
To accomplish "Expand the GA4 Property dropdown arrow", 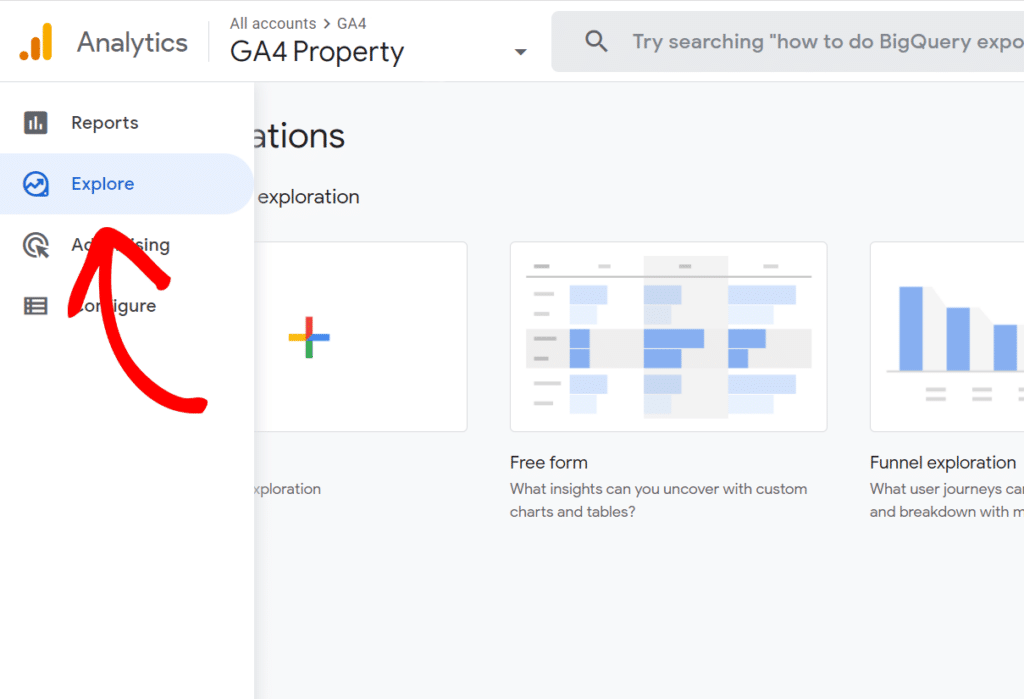I will tap(520, 52).
